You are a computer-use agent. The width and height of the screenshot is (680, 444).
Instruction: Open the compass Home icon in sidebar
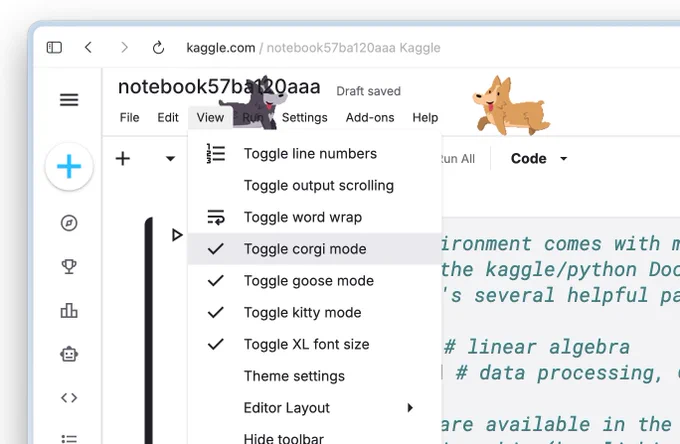[x=69, y=223]
